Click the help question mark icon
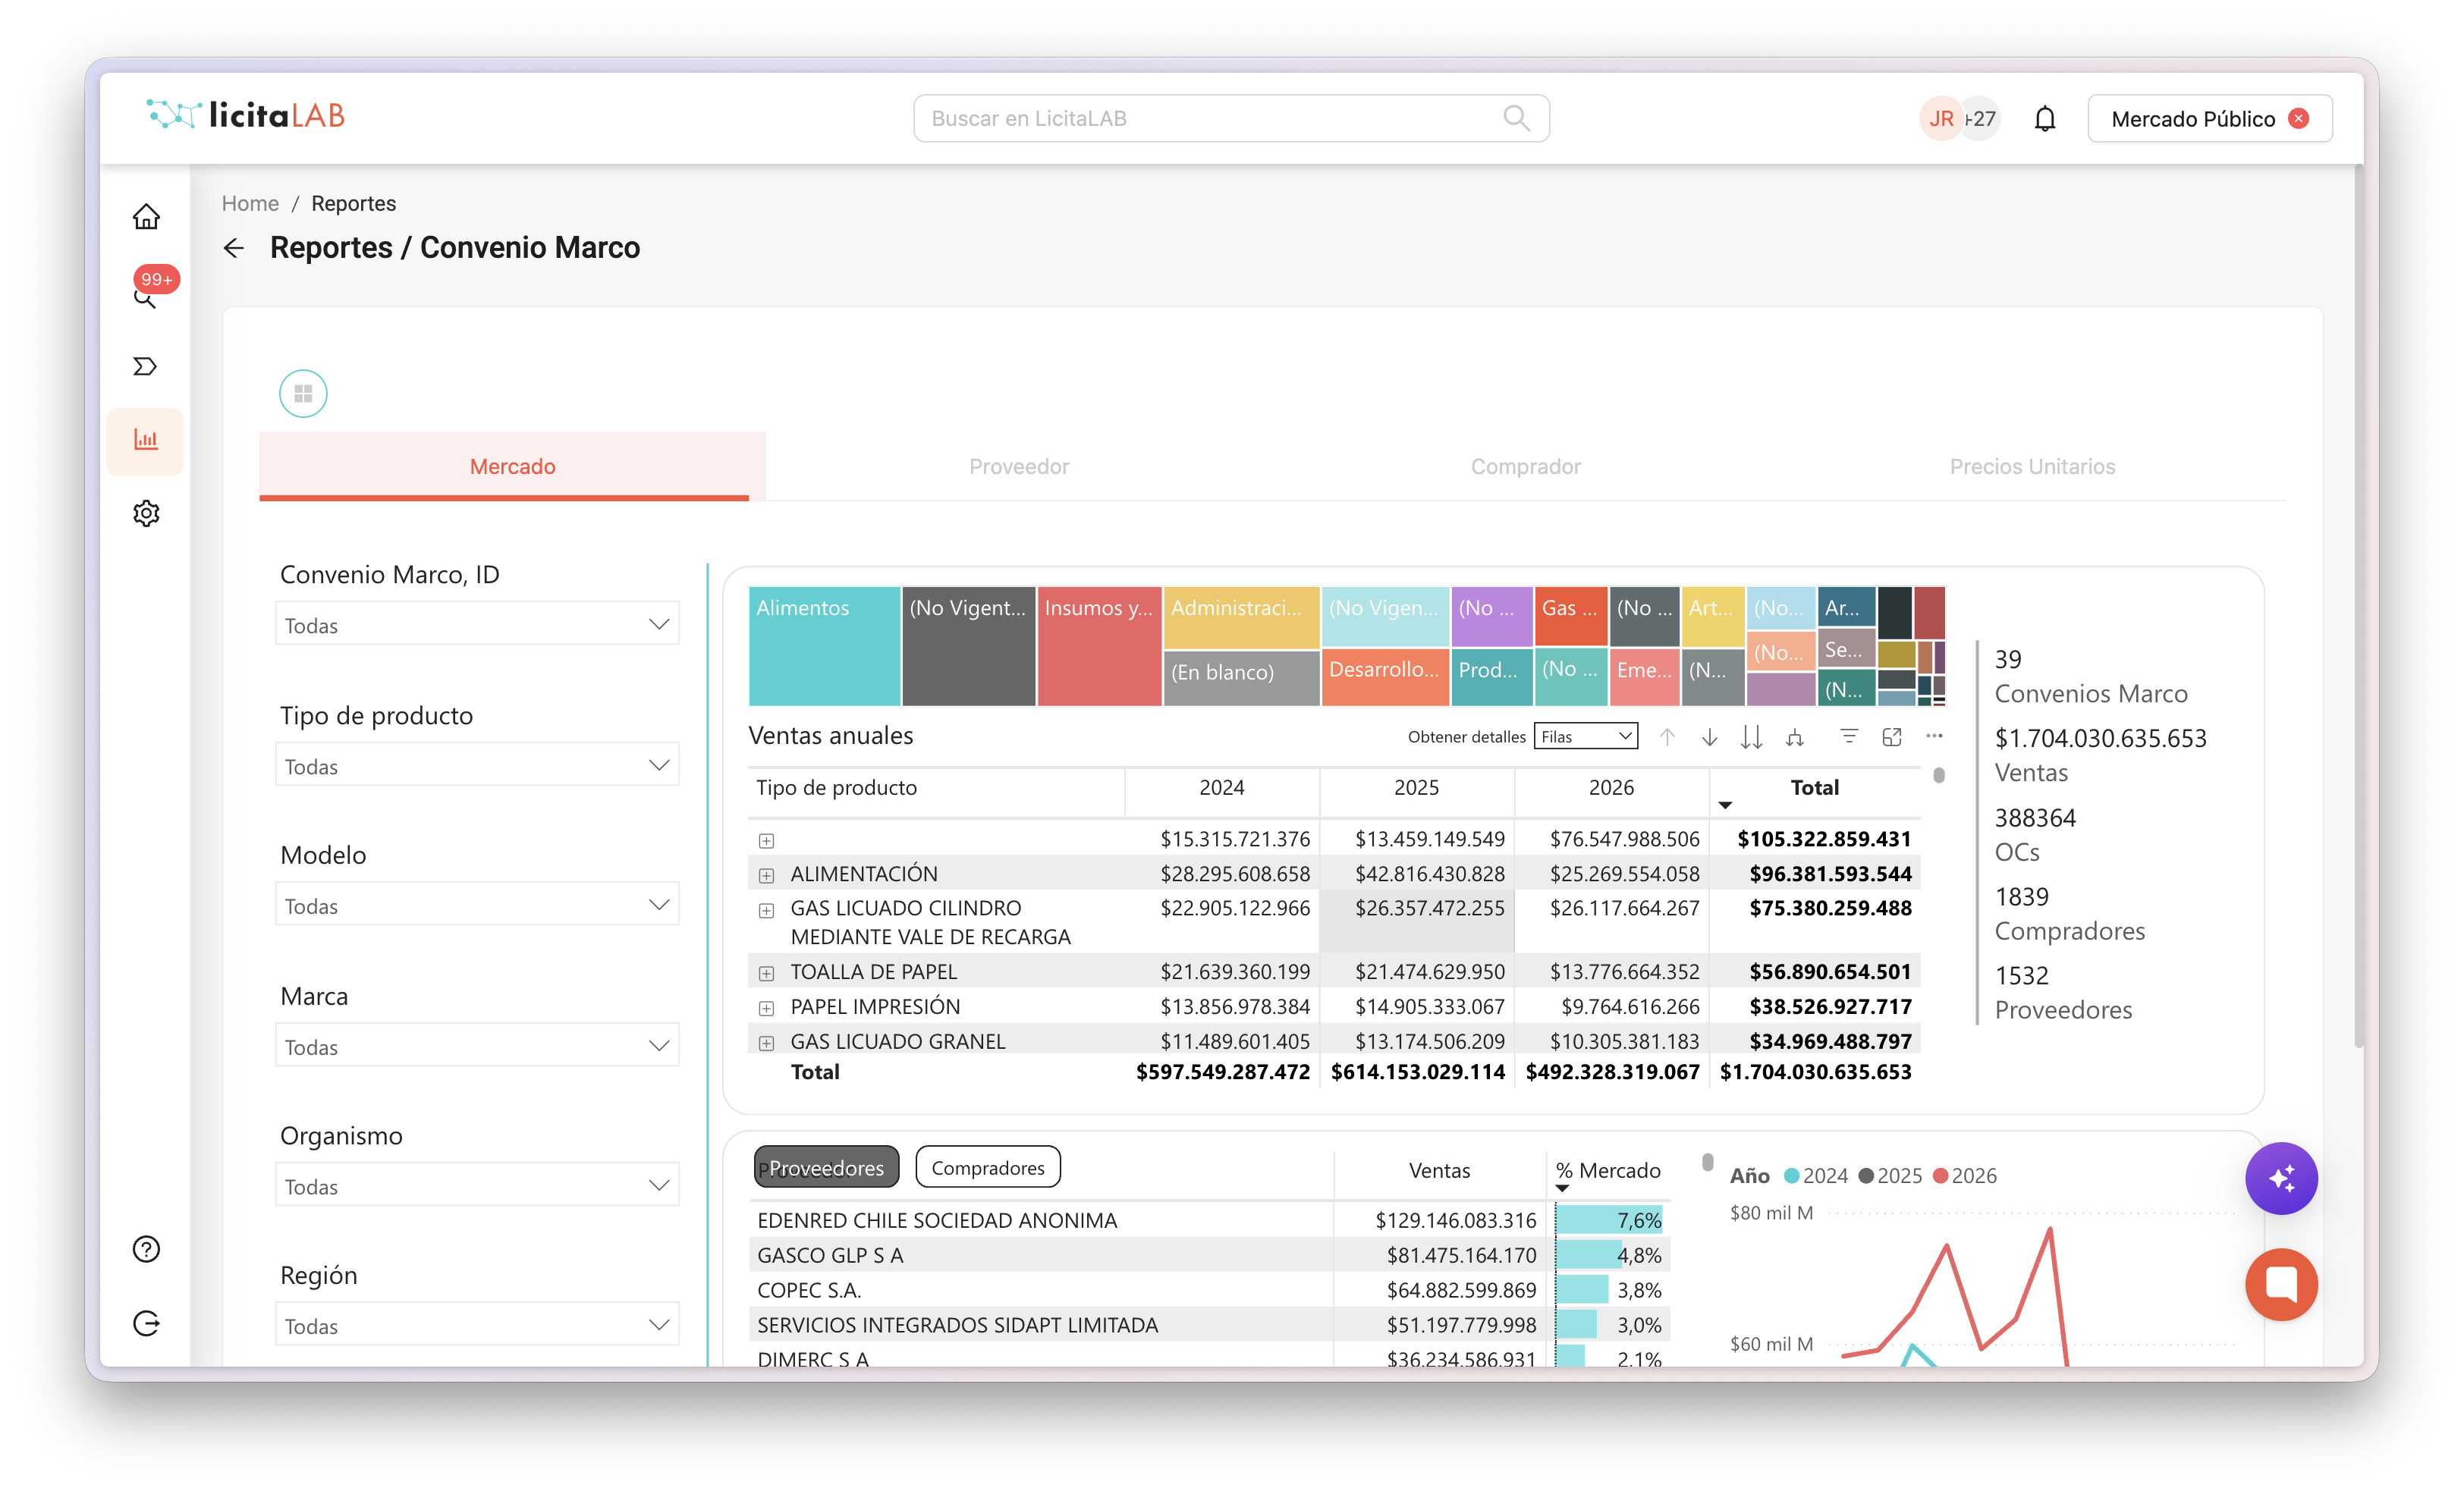2464x1494 pixels. (146, 1249)
